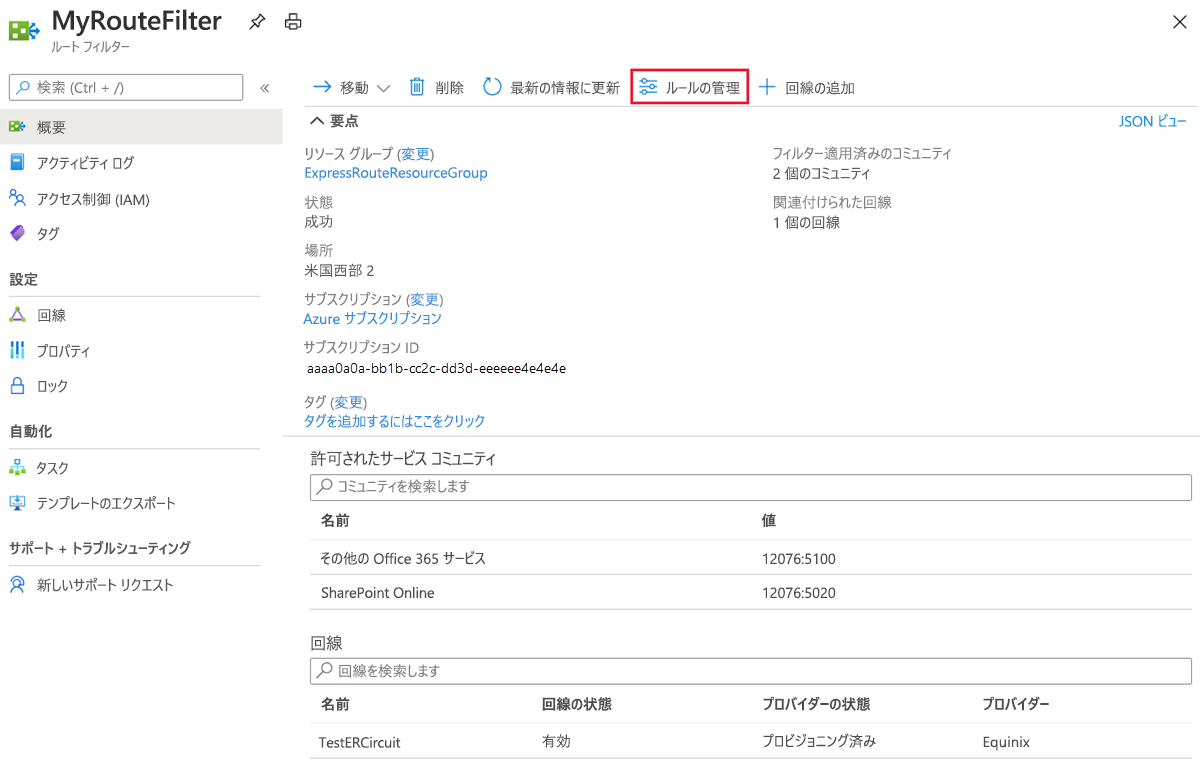The image size is (1200, 763).
Task: Click the plus icon for adding circuit
Action: (x=767, y=87)
